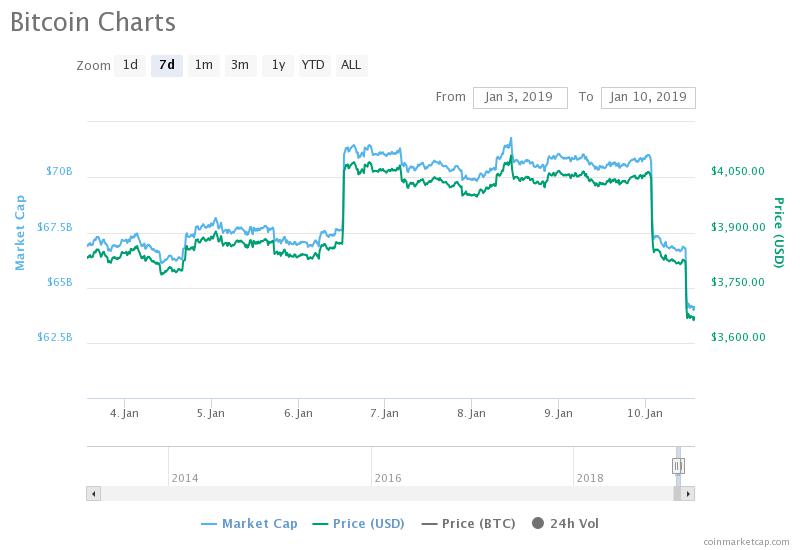This screenshot has width=800, height=550.
Task: Select the 3m zoom range
Action: pyautogui.click(x=240, y=65)
